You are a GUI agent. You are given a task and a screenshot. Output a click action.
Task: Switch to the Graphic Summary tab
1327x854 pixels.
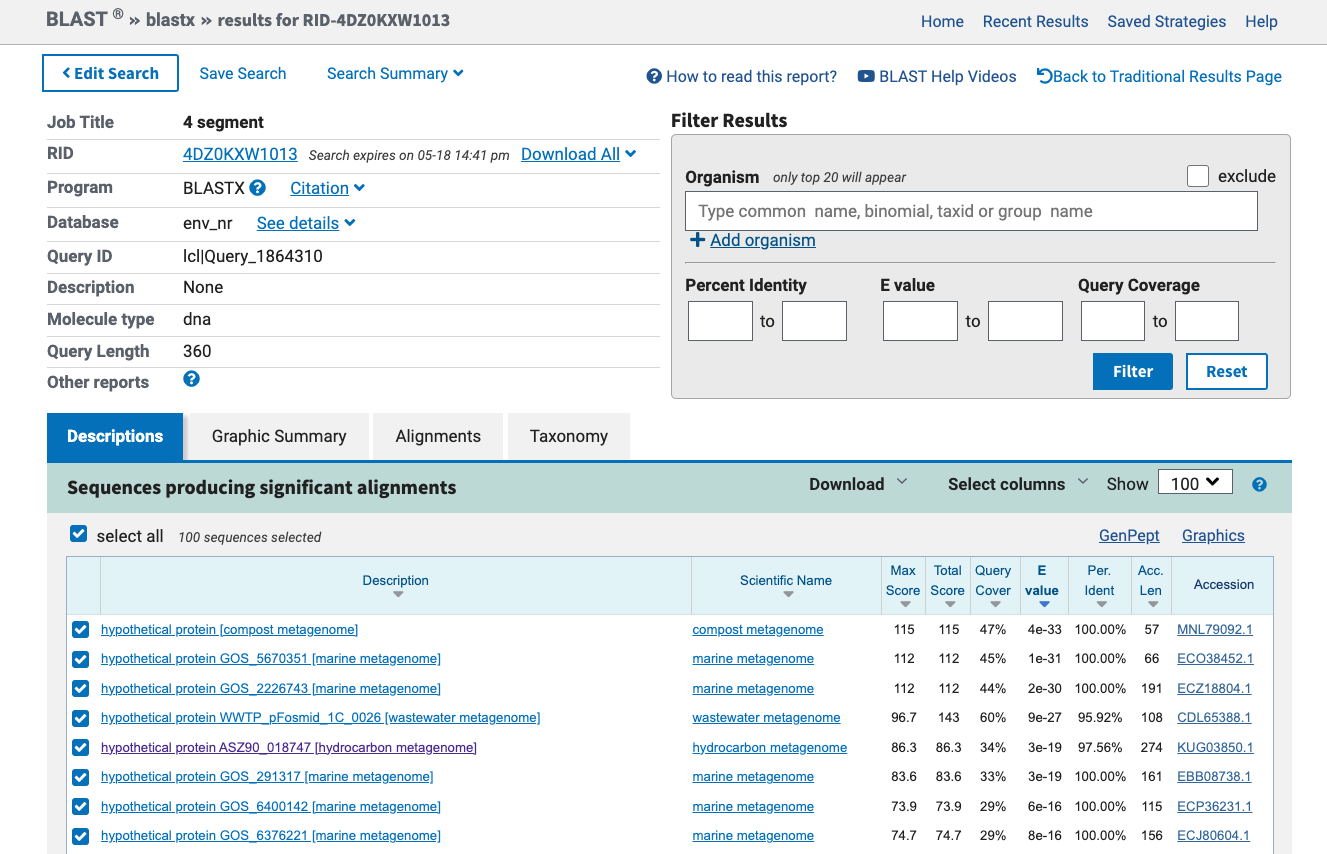click(x=279, y=436)
